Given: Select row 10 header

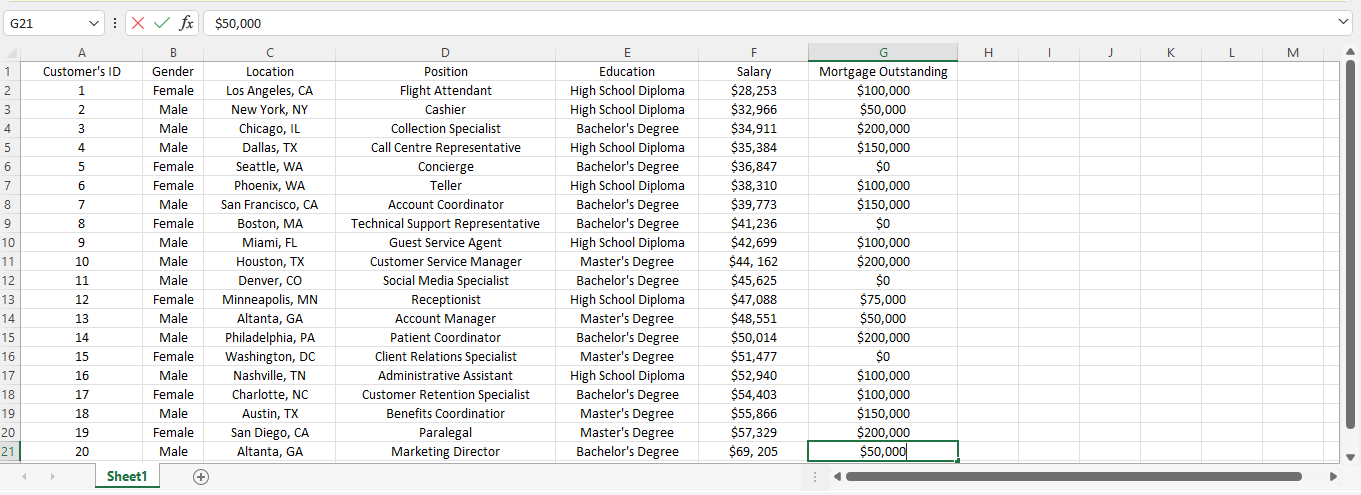Looking at the screenshot, I should coord(8,243).
